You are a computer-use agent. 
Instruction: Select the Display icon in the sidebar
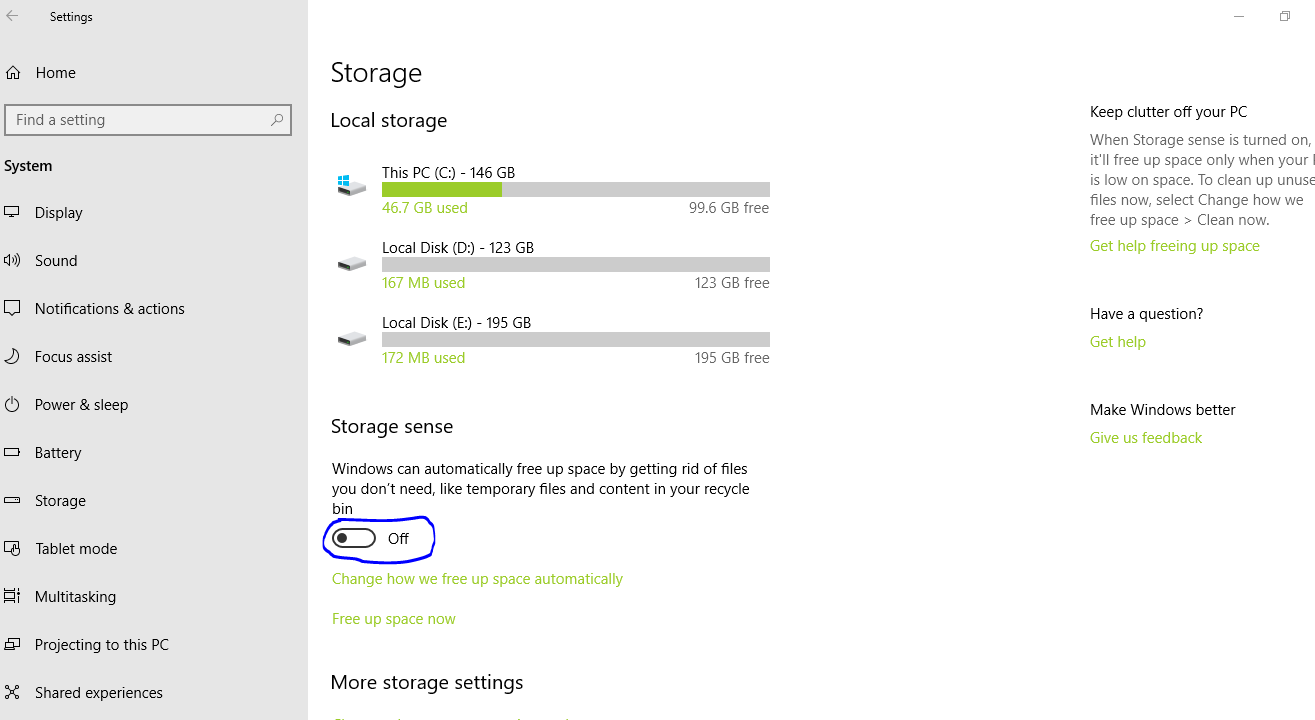tap(14, 212)
